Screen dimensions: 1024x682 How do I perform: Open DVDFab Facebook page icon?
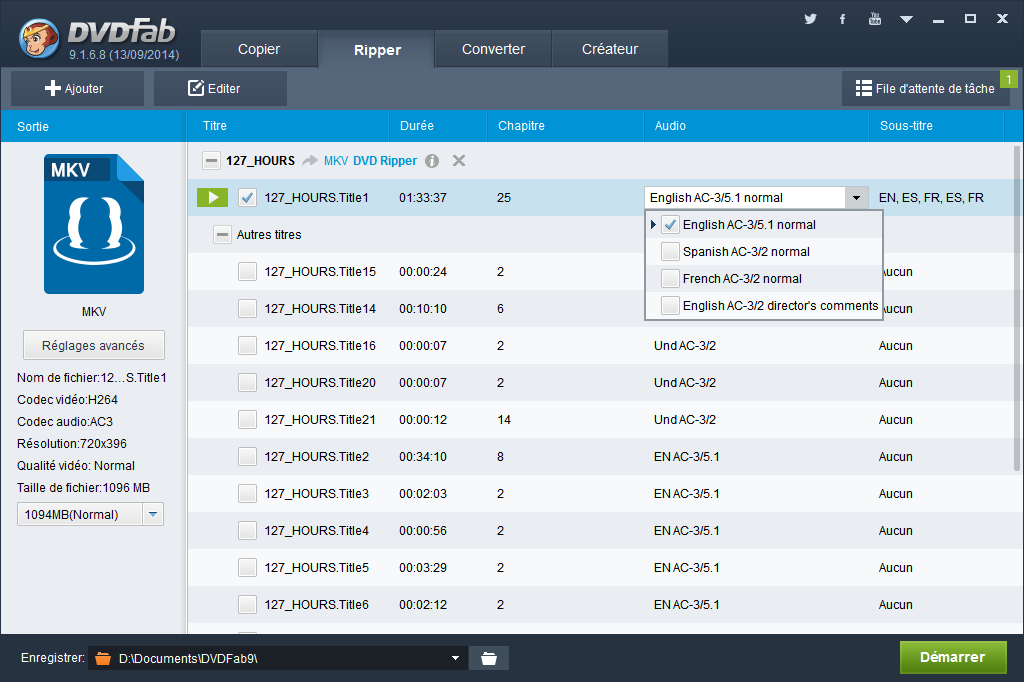(842, 19)
